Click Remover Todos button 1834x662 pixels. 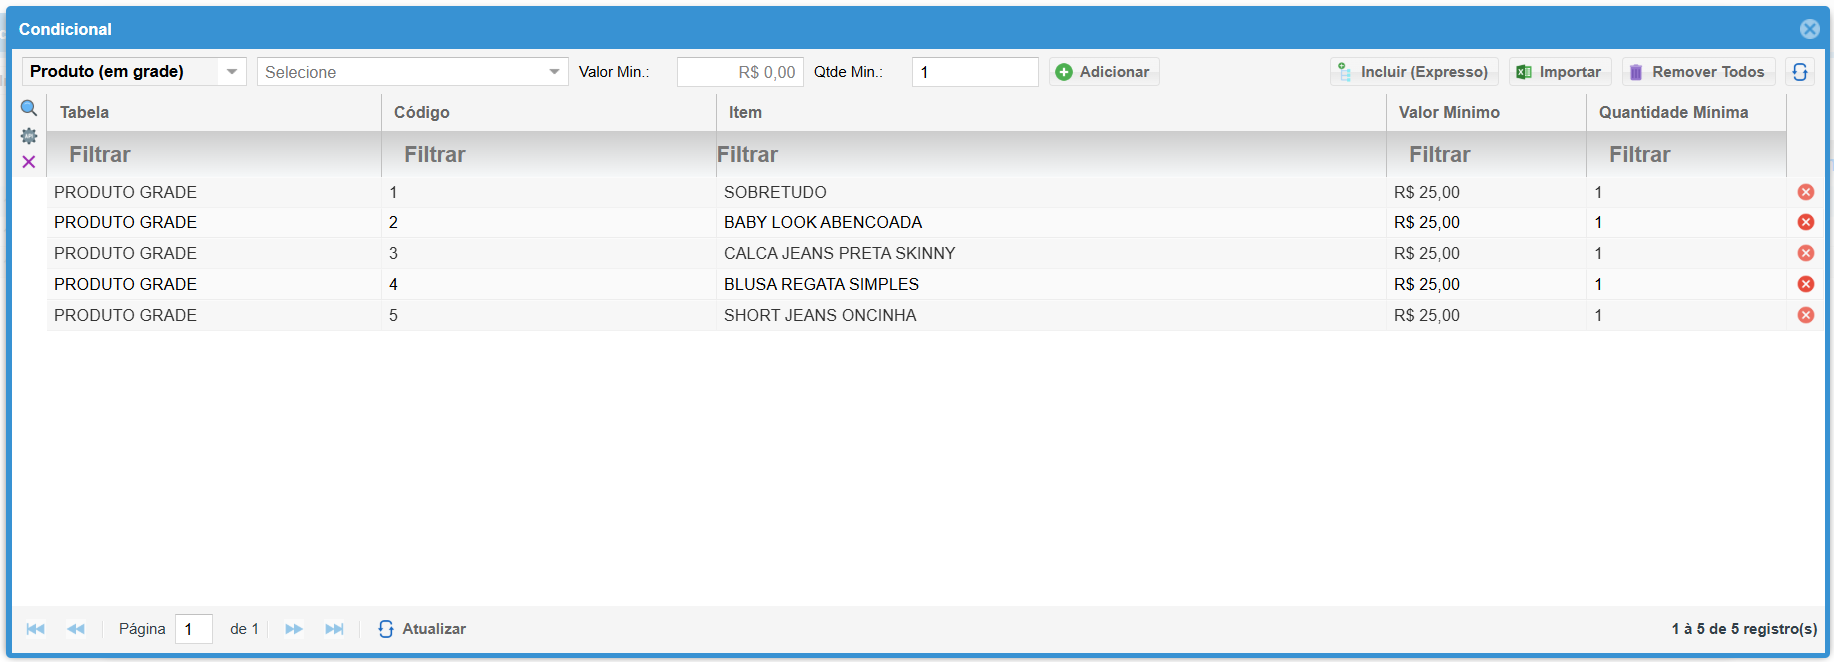point(1697,72)
